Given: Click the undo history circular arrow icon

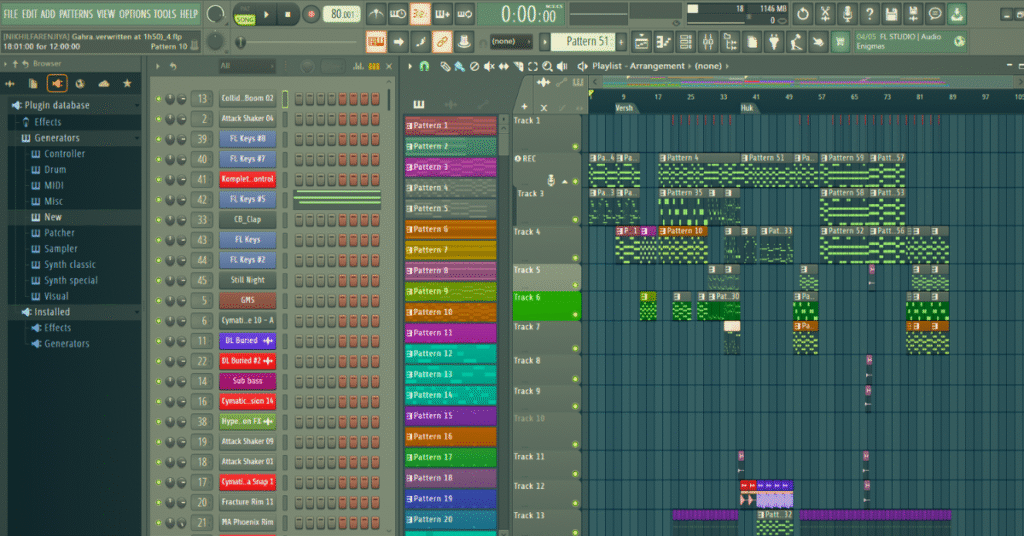Looking at the screenshot, I should pyautogui.click(x=803, y=14).
